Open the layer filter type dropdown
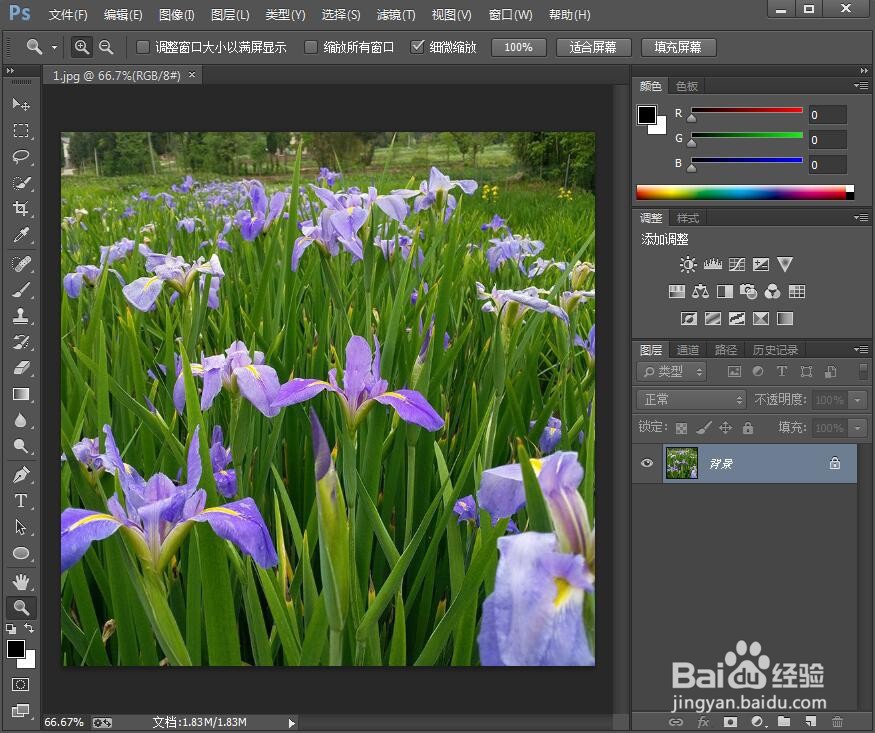Viewport: 875px width, 733px height. point(672,372)
